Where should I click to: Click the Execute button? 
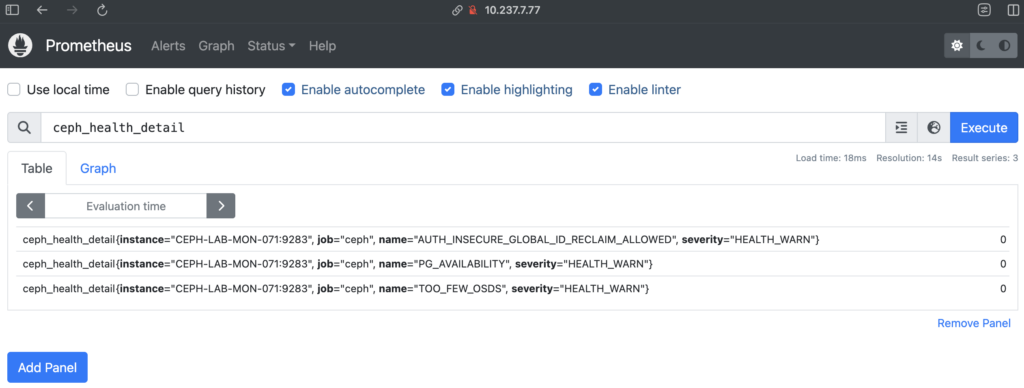pos(984,127)
